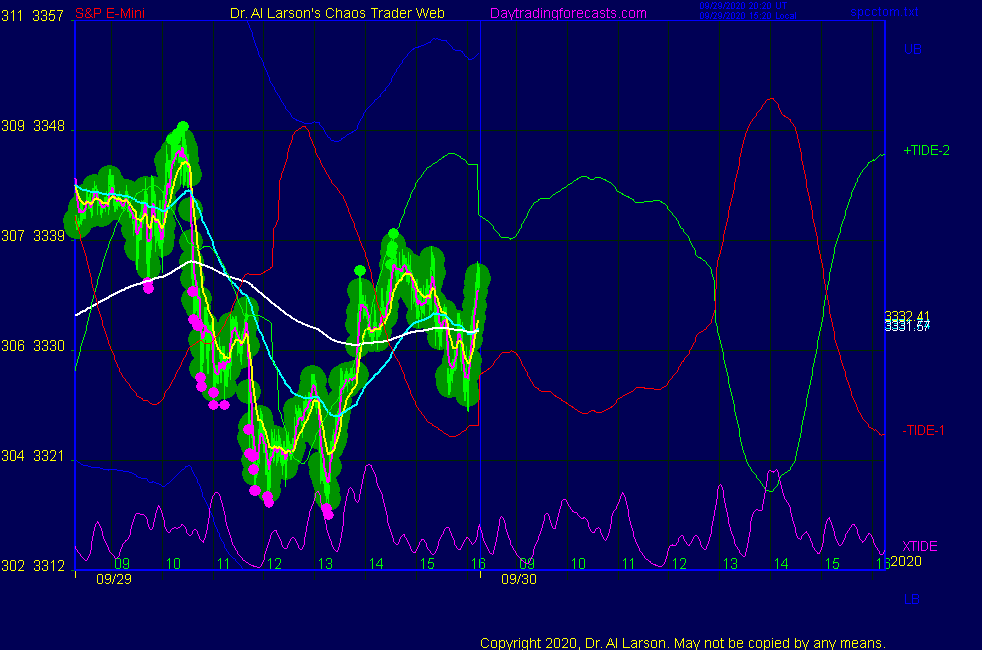Viewport: 982px width, 650px height.
Task: Click the 3339 price axis label
Action: point(49,236)
